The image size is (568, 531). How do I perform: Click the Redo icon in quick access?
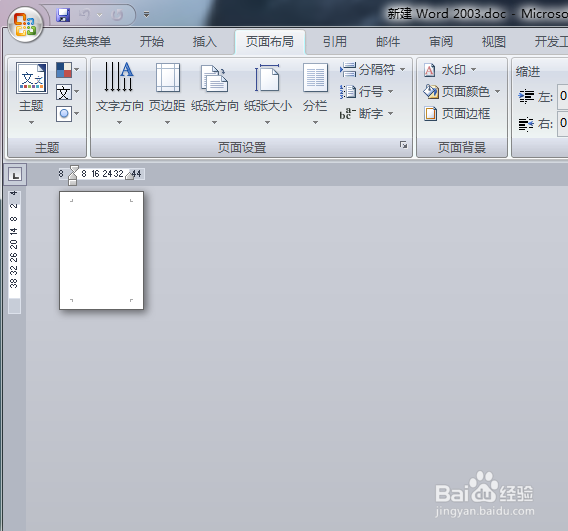click(x=117, y=15)
